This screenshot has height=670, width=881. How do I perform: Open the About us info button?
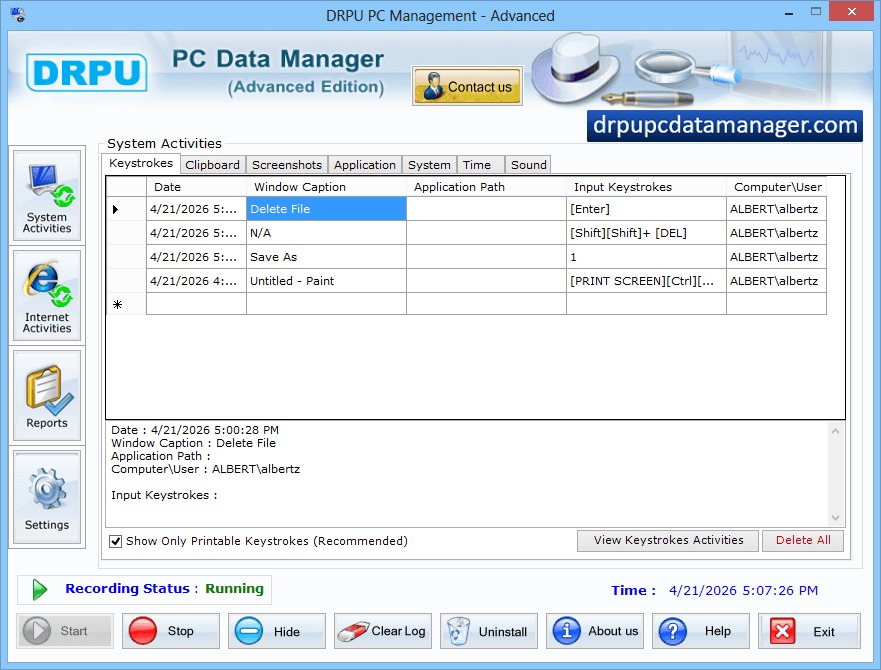[x=595, y=631]
